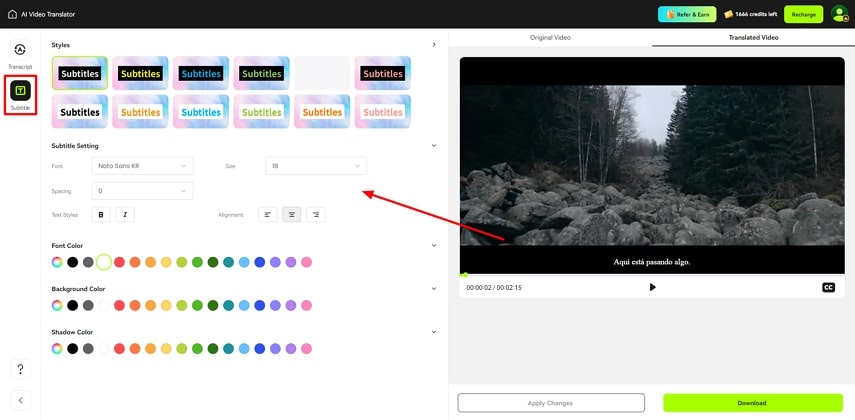Select the blank empty style thumbnail
The height and width of the screenshot is (420, 855).
tap(322, 73)
